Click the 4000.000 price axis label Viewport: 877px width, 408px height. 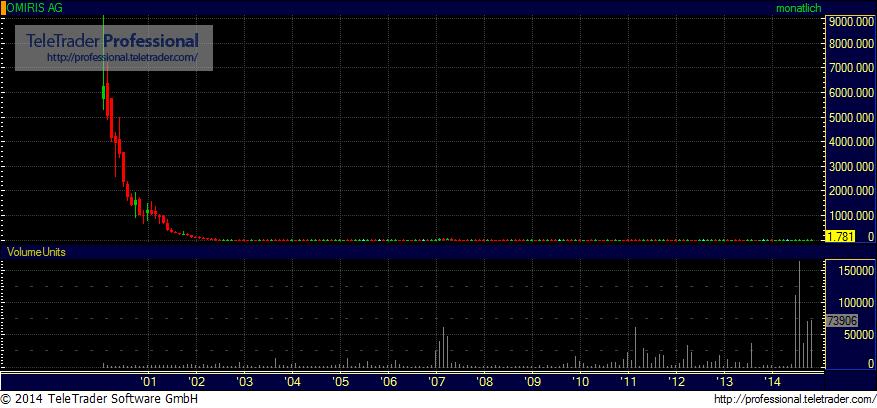tap(850, 142)
